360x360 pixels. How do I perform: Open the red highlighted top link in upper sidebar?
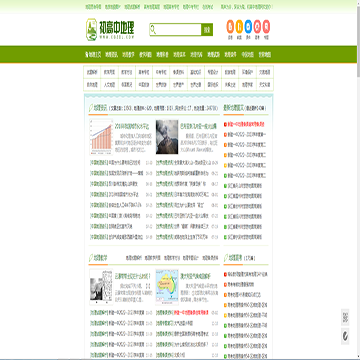(246, 124)
